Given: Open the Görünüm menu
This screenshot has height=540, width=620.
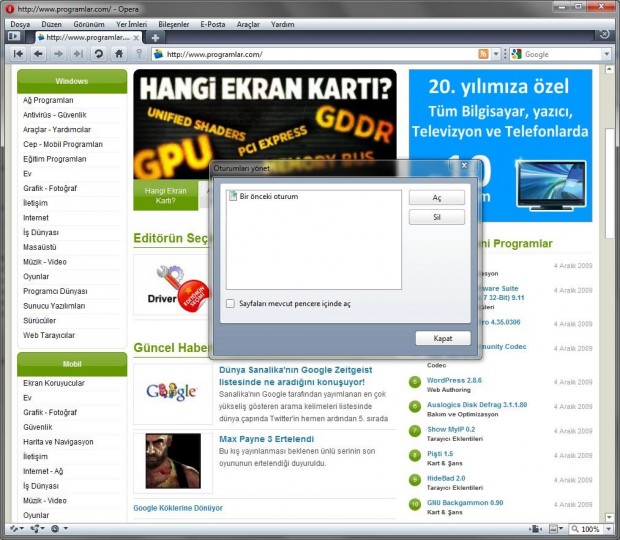Looking at the screenshot, I should click(x=89, y=24).
